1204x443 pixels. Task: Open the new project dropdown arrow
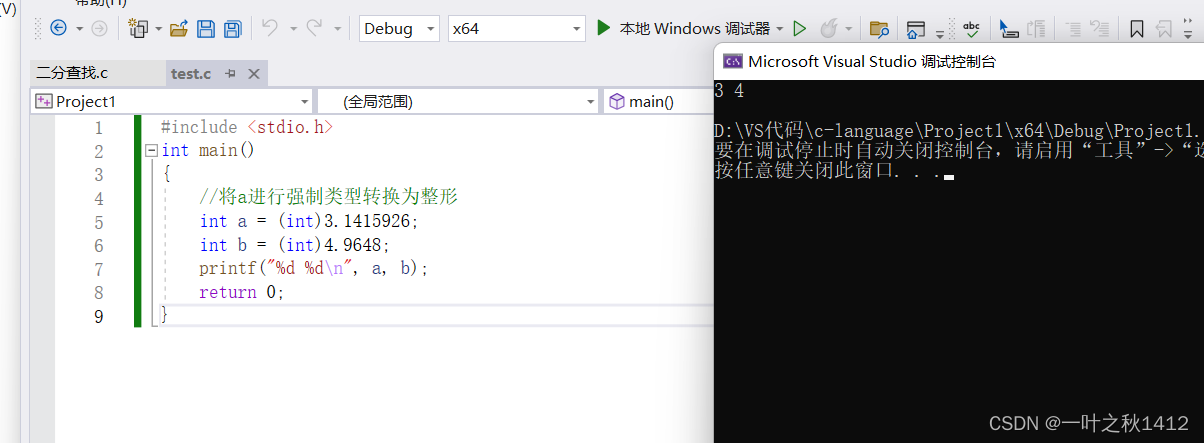pyautogui.click(x=158, y=29)
